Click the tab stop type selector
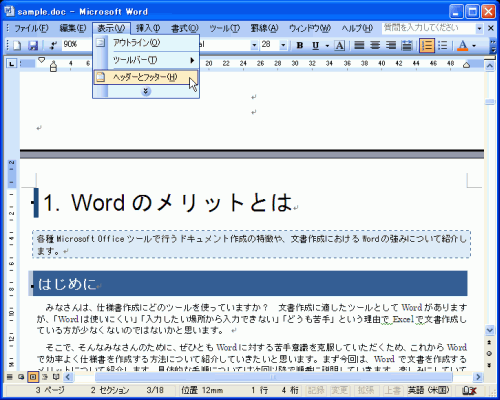The width and height of the screenshot is (500, 400). (x=12, y=63)
